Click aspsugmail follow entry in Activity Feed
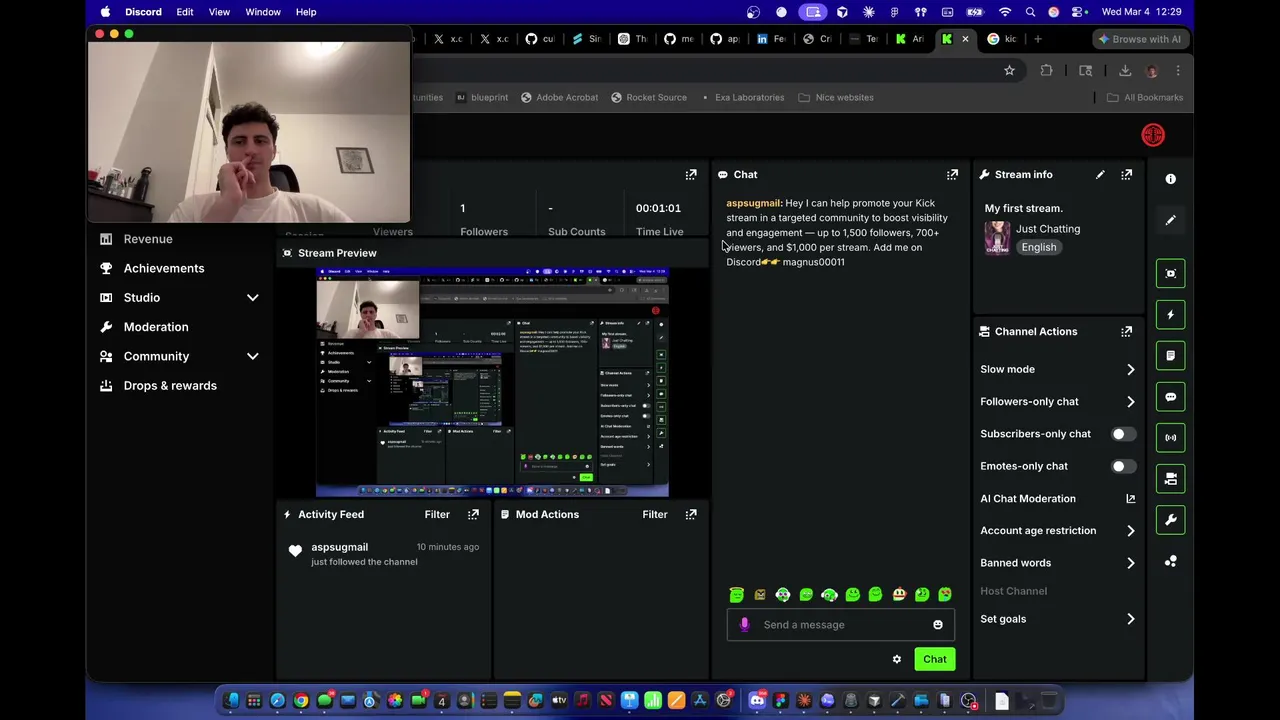The width and height of the screenshot is (1280, 720). [x=384, y=554]
